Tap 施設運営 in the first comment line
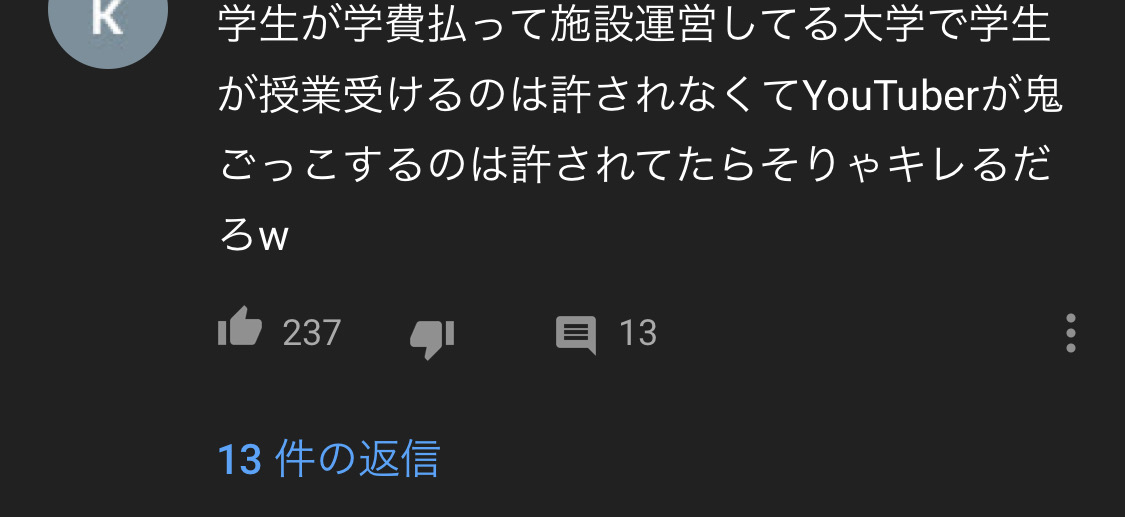Viewport: 1125px width, 517px height. pos(632,25)
